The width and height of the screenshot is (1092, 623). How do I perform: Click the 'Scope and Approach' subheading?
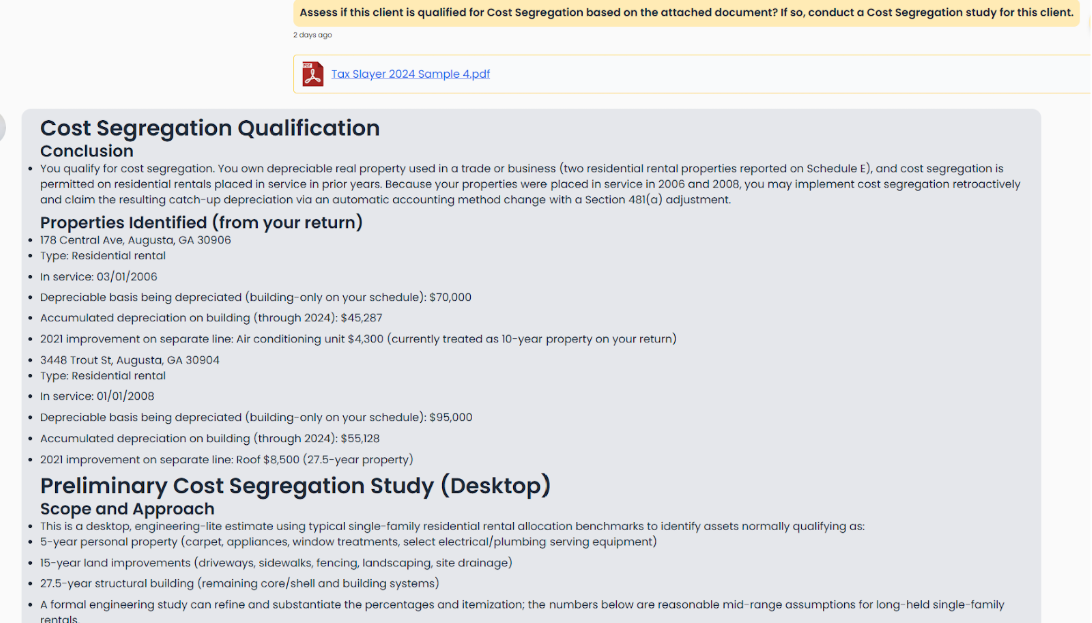pyautogui.click(x=127, y=509)
